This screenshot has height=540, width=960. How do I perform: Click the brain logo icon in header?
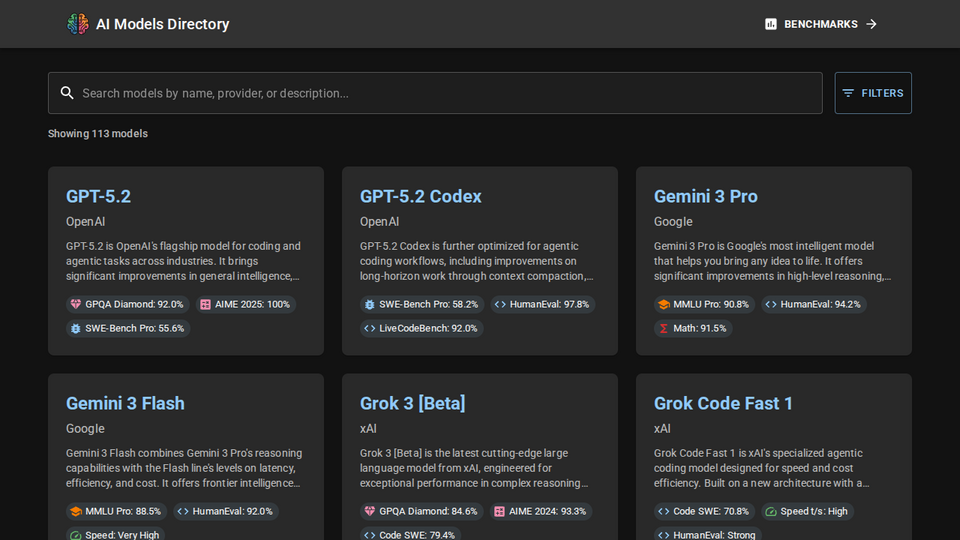[x=78, y=24]
